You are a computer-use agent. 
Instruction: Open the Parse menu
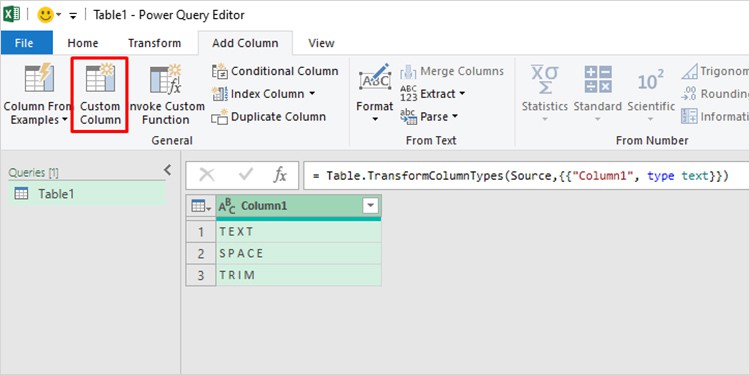coord(429,117)
